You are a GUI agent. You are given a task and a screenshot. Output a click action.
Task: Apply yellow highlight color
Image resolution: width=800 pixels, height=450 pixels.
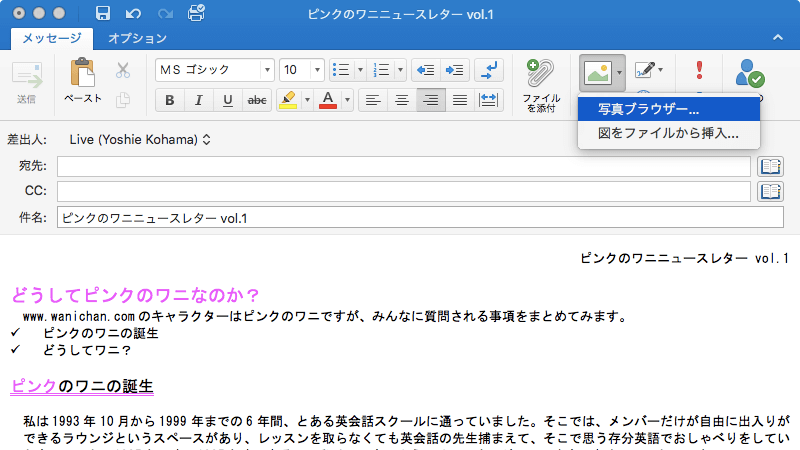coord(288,100)
